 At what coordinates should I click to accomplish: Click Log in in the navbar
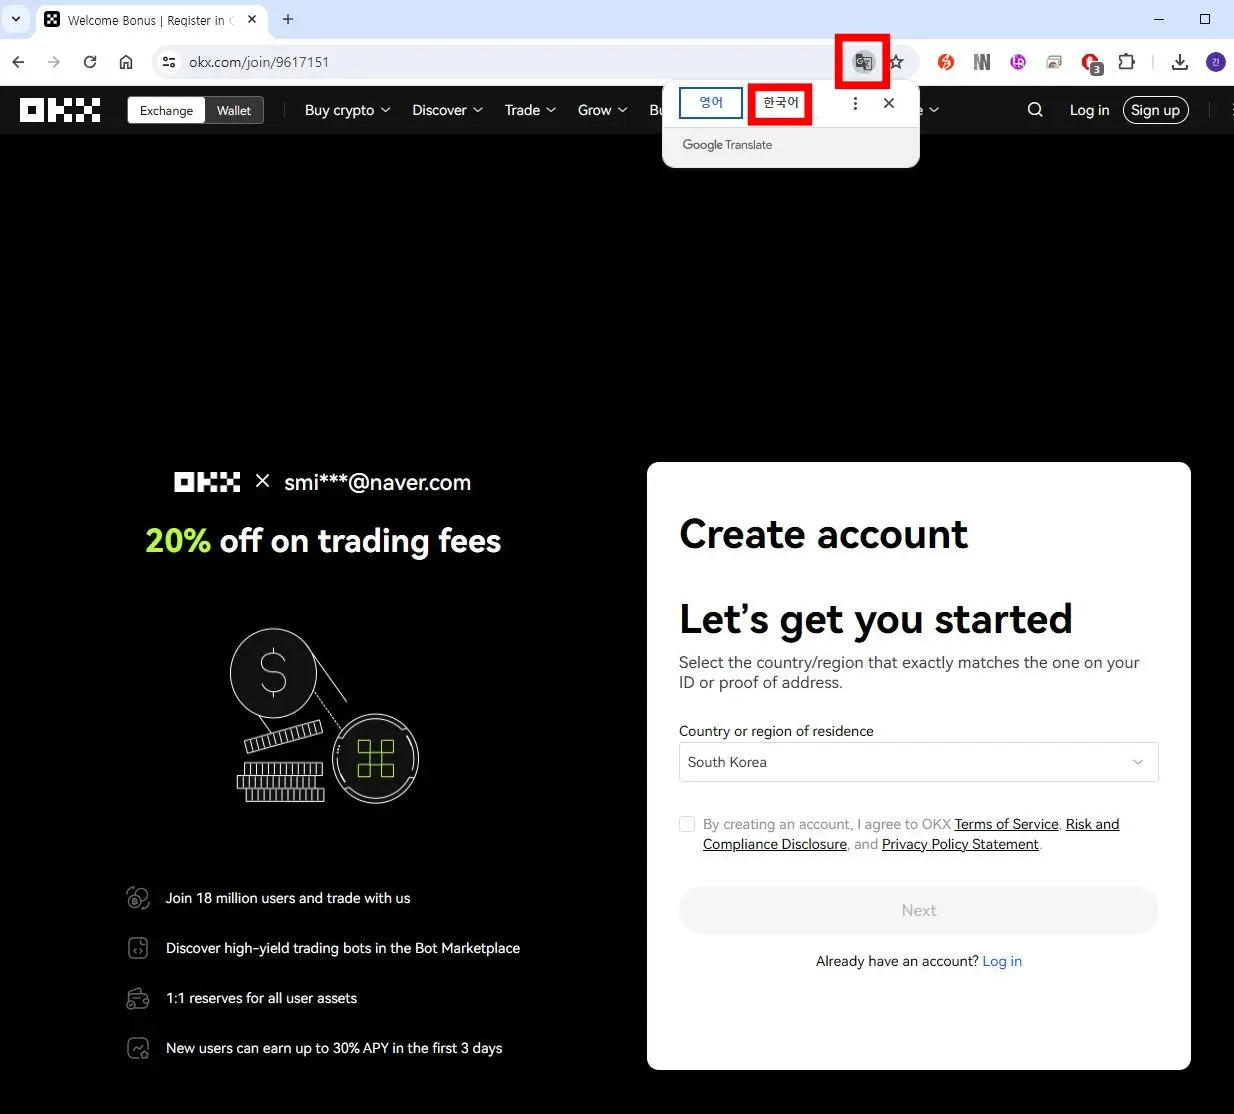pos(1089,110)
